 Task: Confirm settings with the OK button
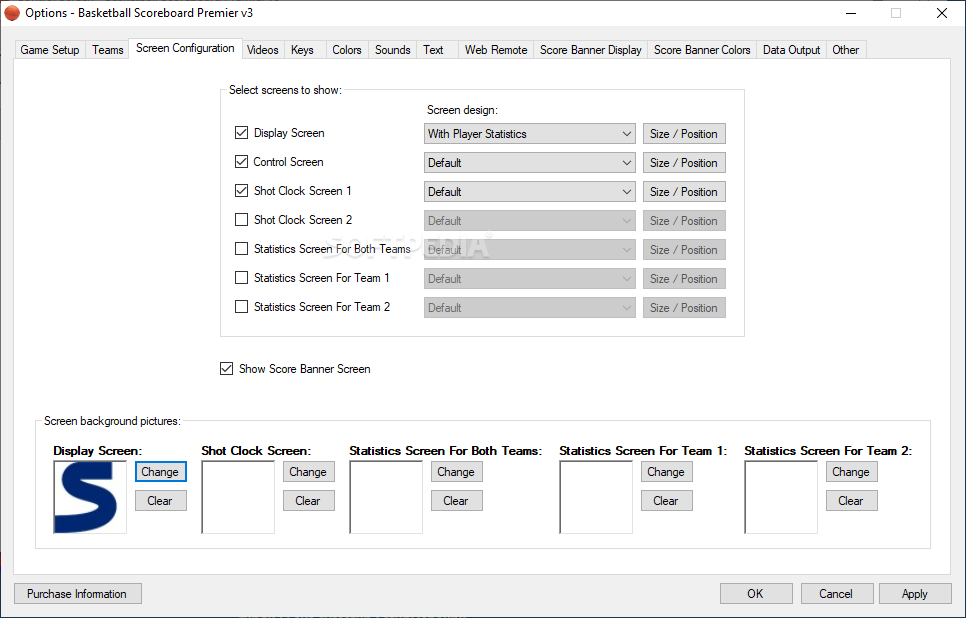(x=756, y=593)
